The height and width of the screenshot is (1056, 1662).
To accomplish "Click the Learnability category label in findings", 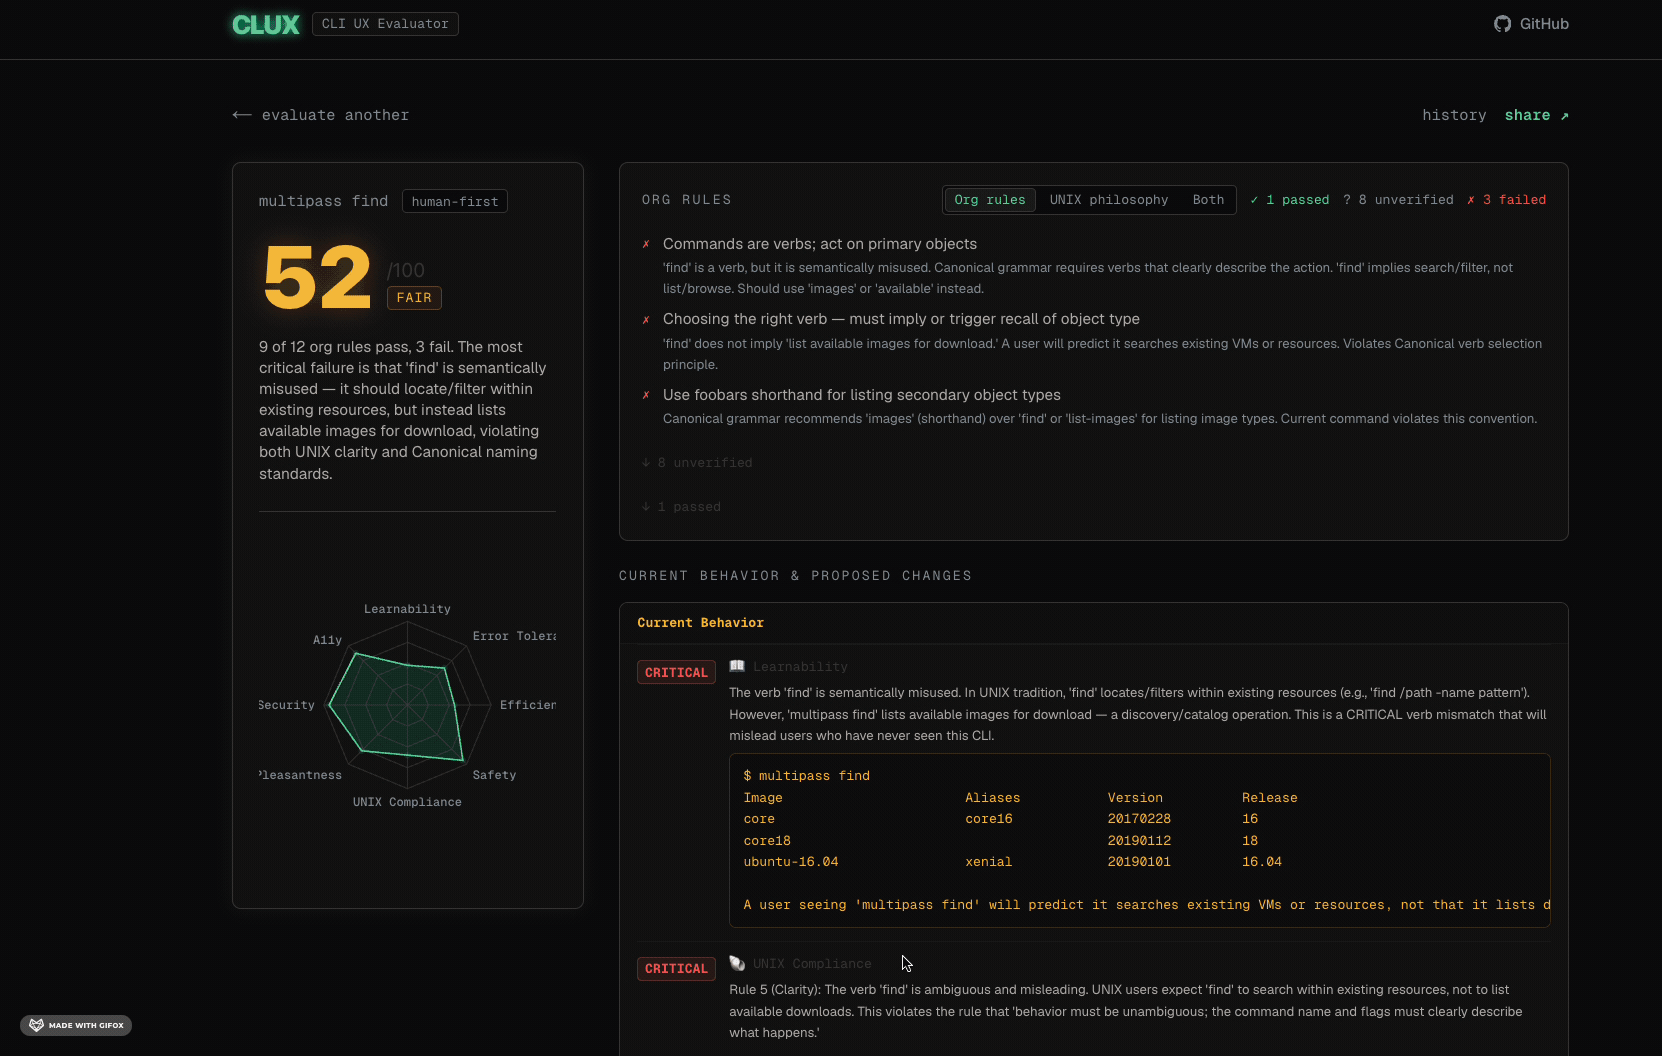I will [800, 667].
